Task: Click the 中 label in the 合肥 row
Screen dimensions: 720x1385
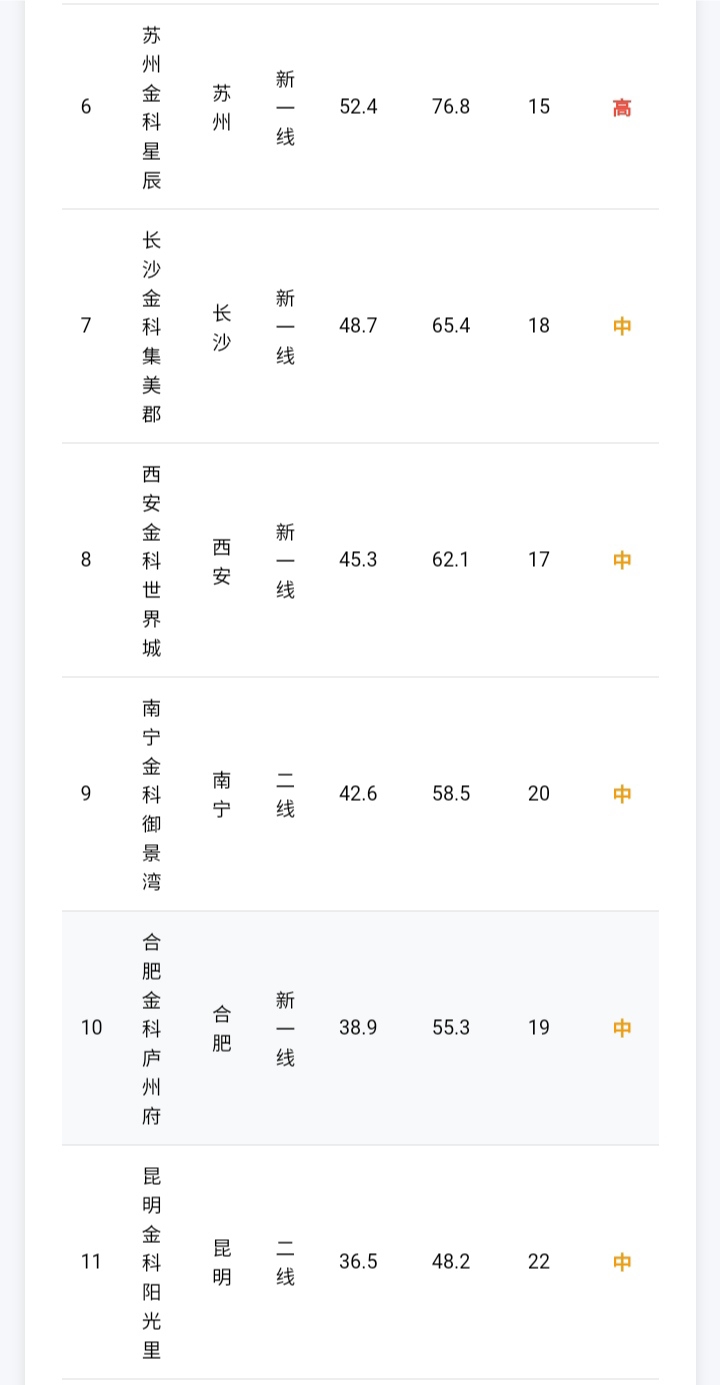Action: pyautogui.click(x=622, y=1028)
